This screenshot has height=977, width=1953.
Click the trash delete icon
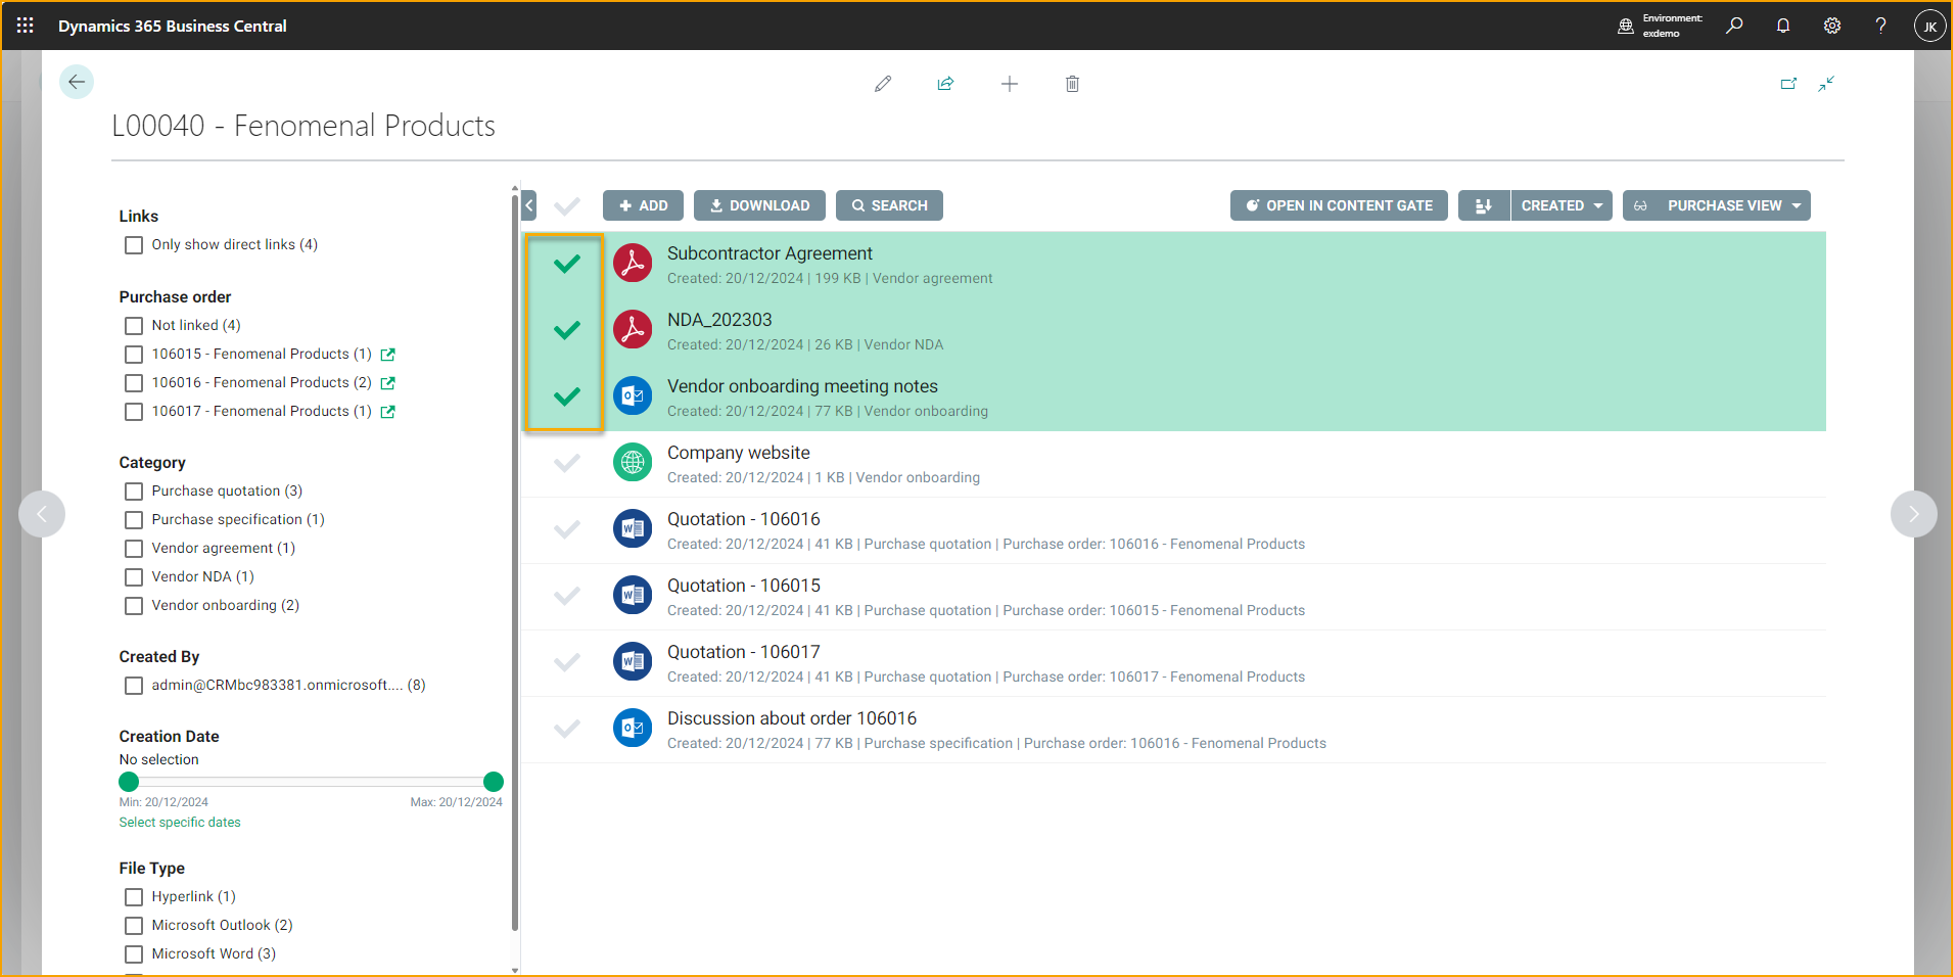(1072, 84)
